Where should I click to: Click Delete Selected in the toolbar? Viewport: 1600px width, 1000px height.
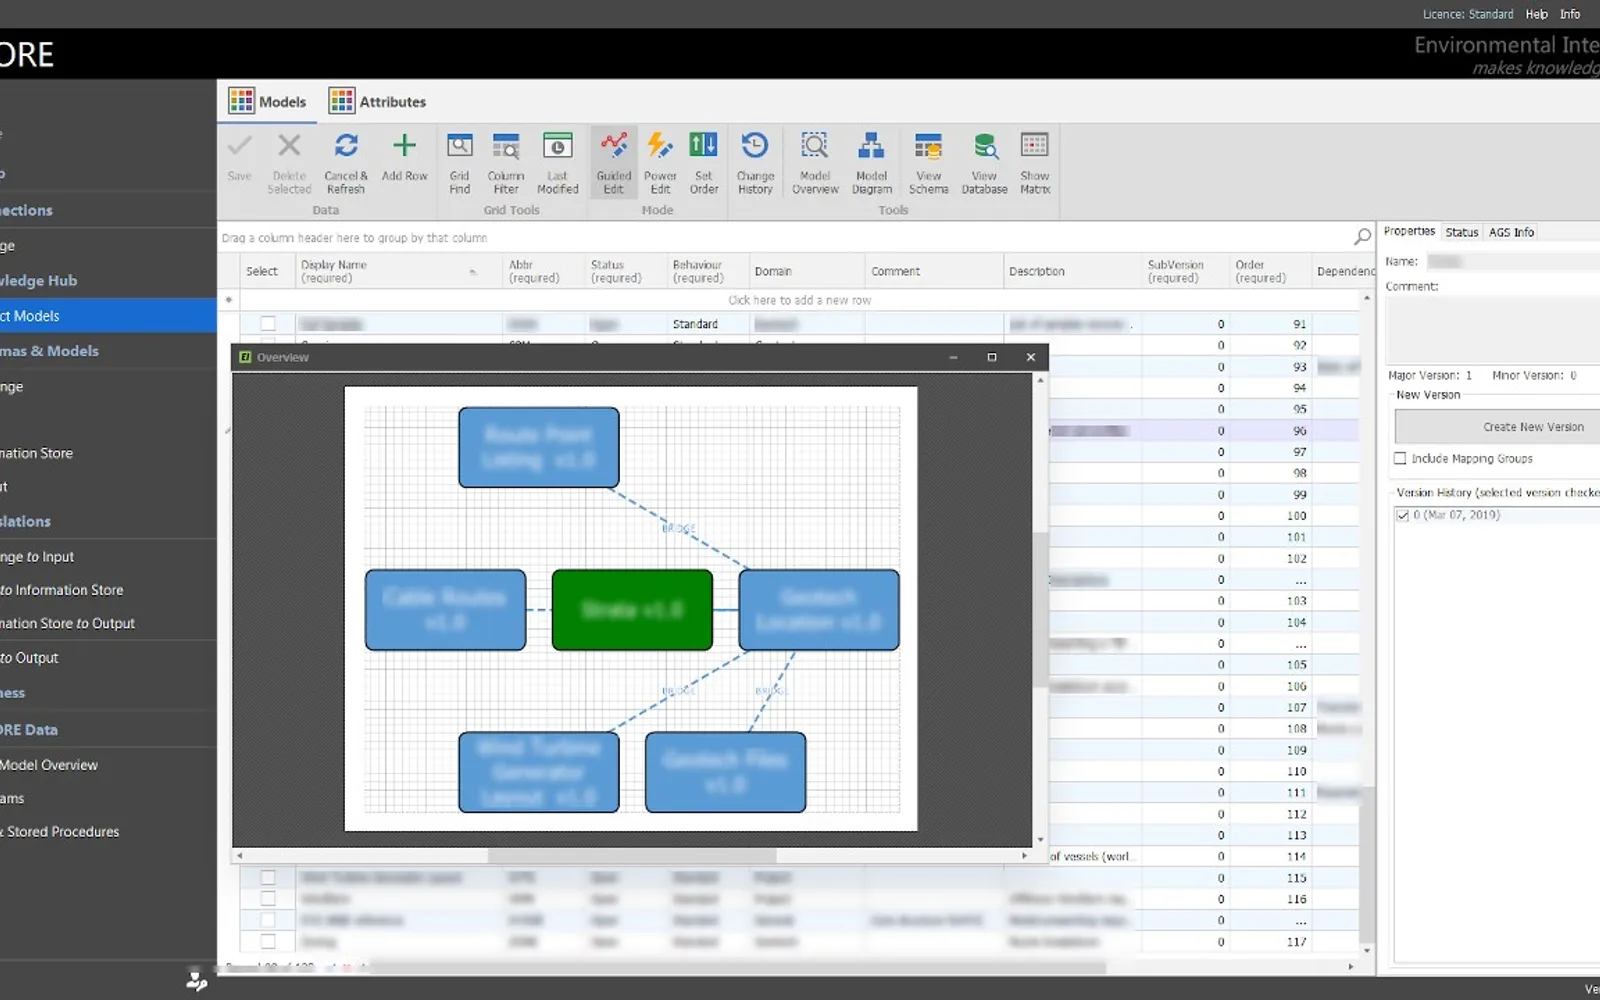click(289, 163)
